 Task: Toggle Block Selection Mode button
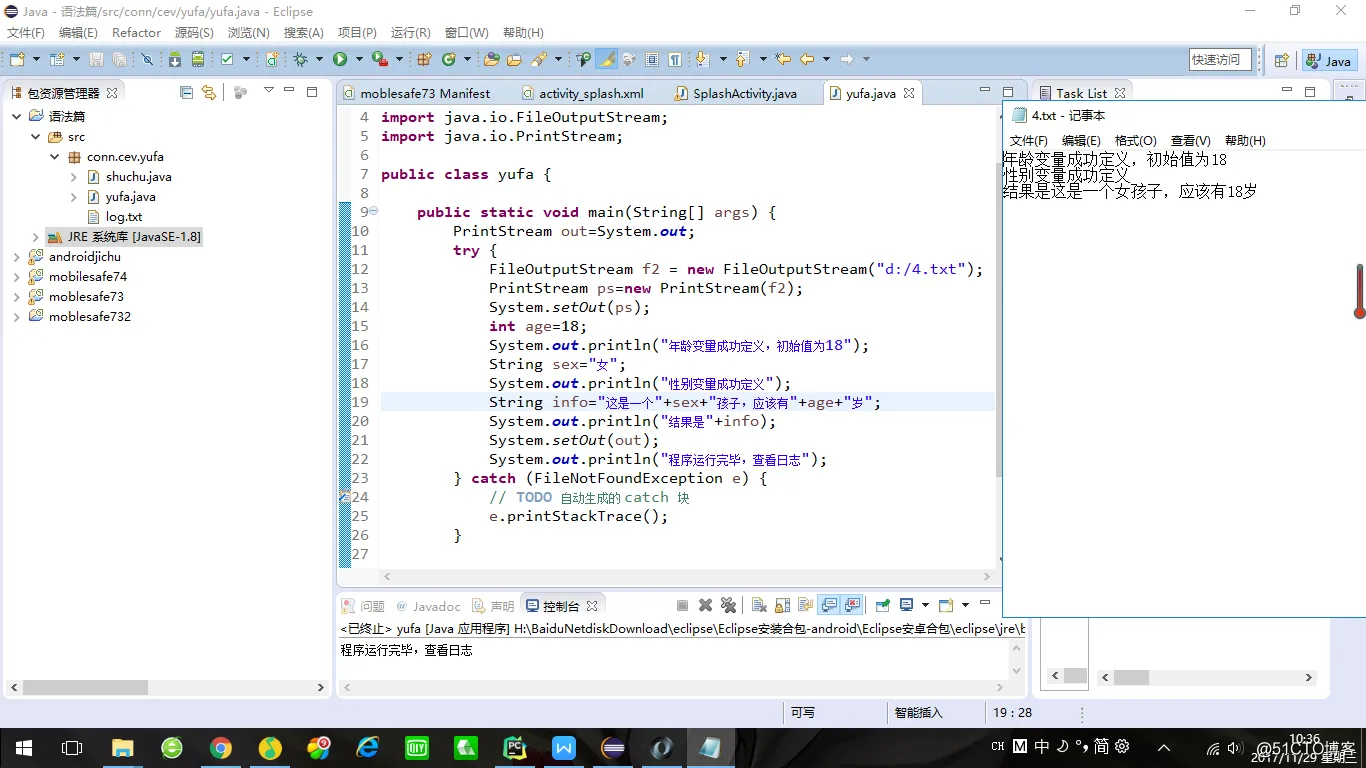point(652,59)
